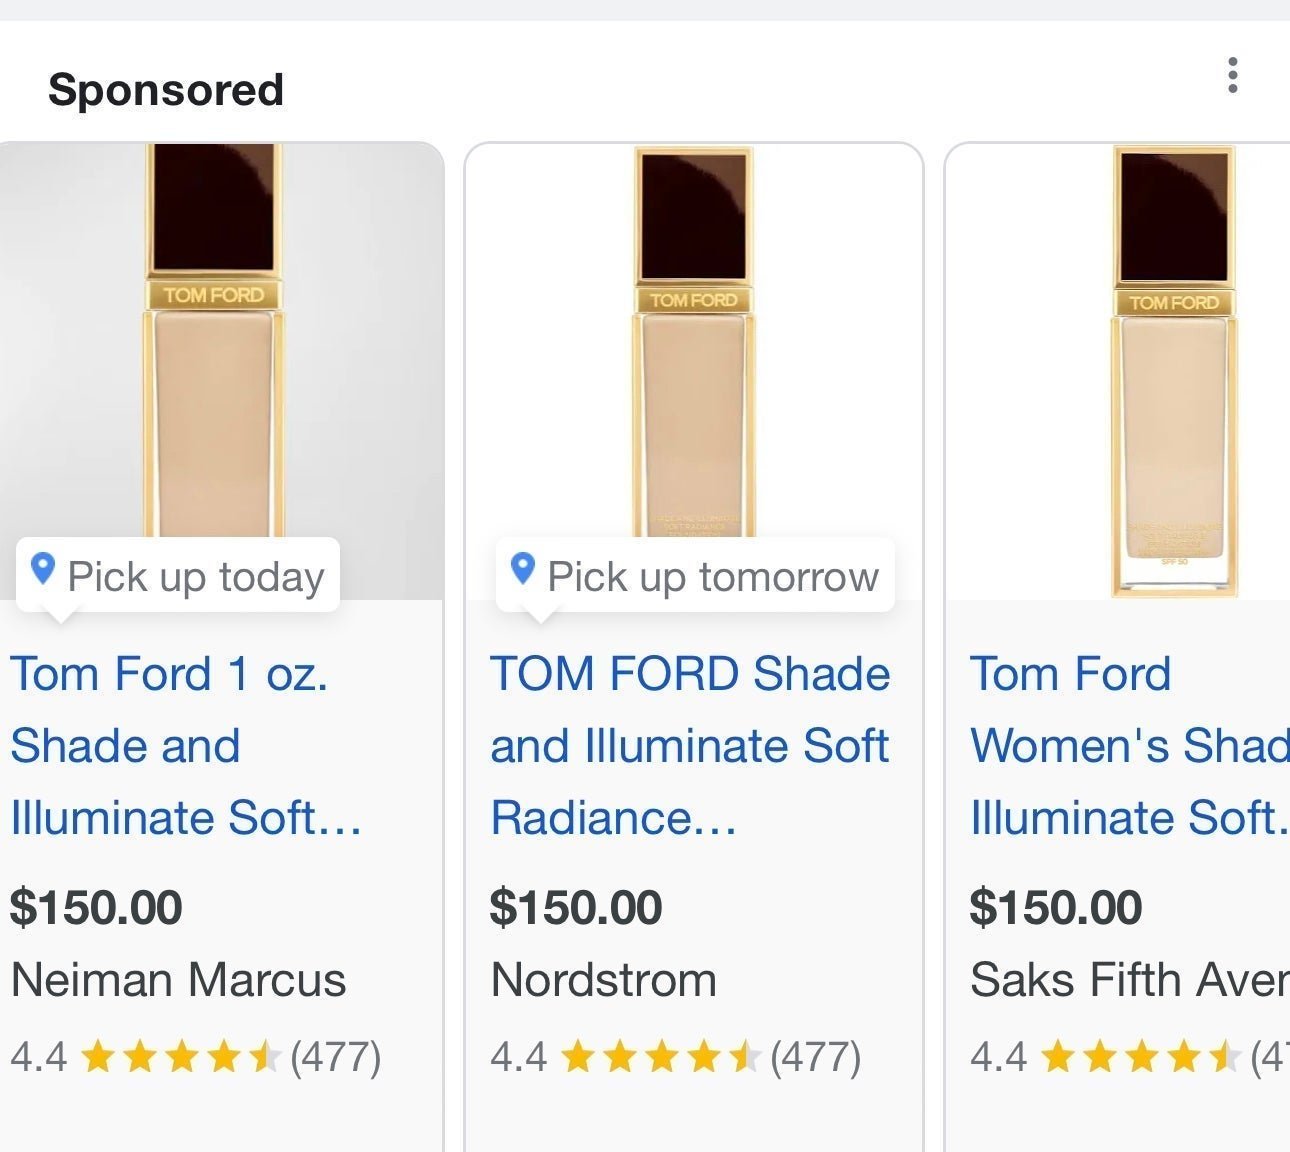Open the Saks foundation product image
The image size is (1290, 1152).
tap(1118, 371)
